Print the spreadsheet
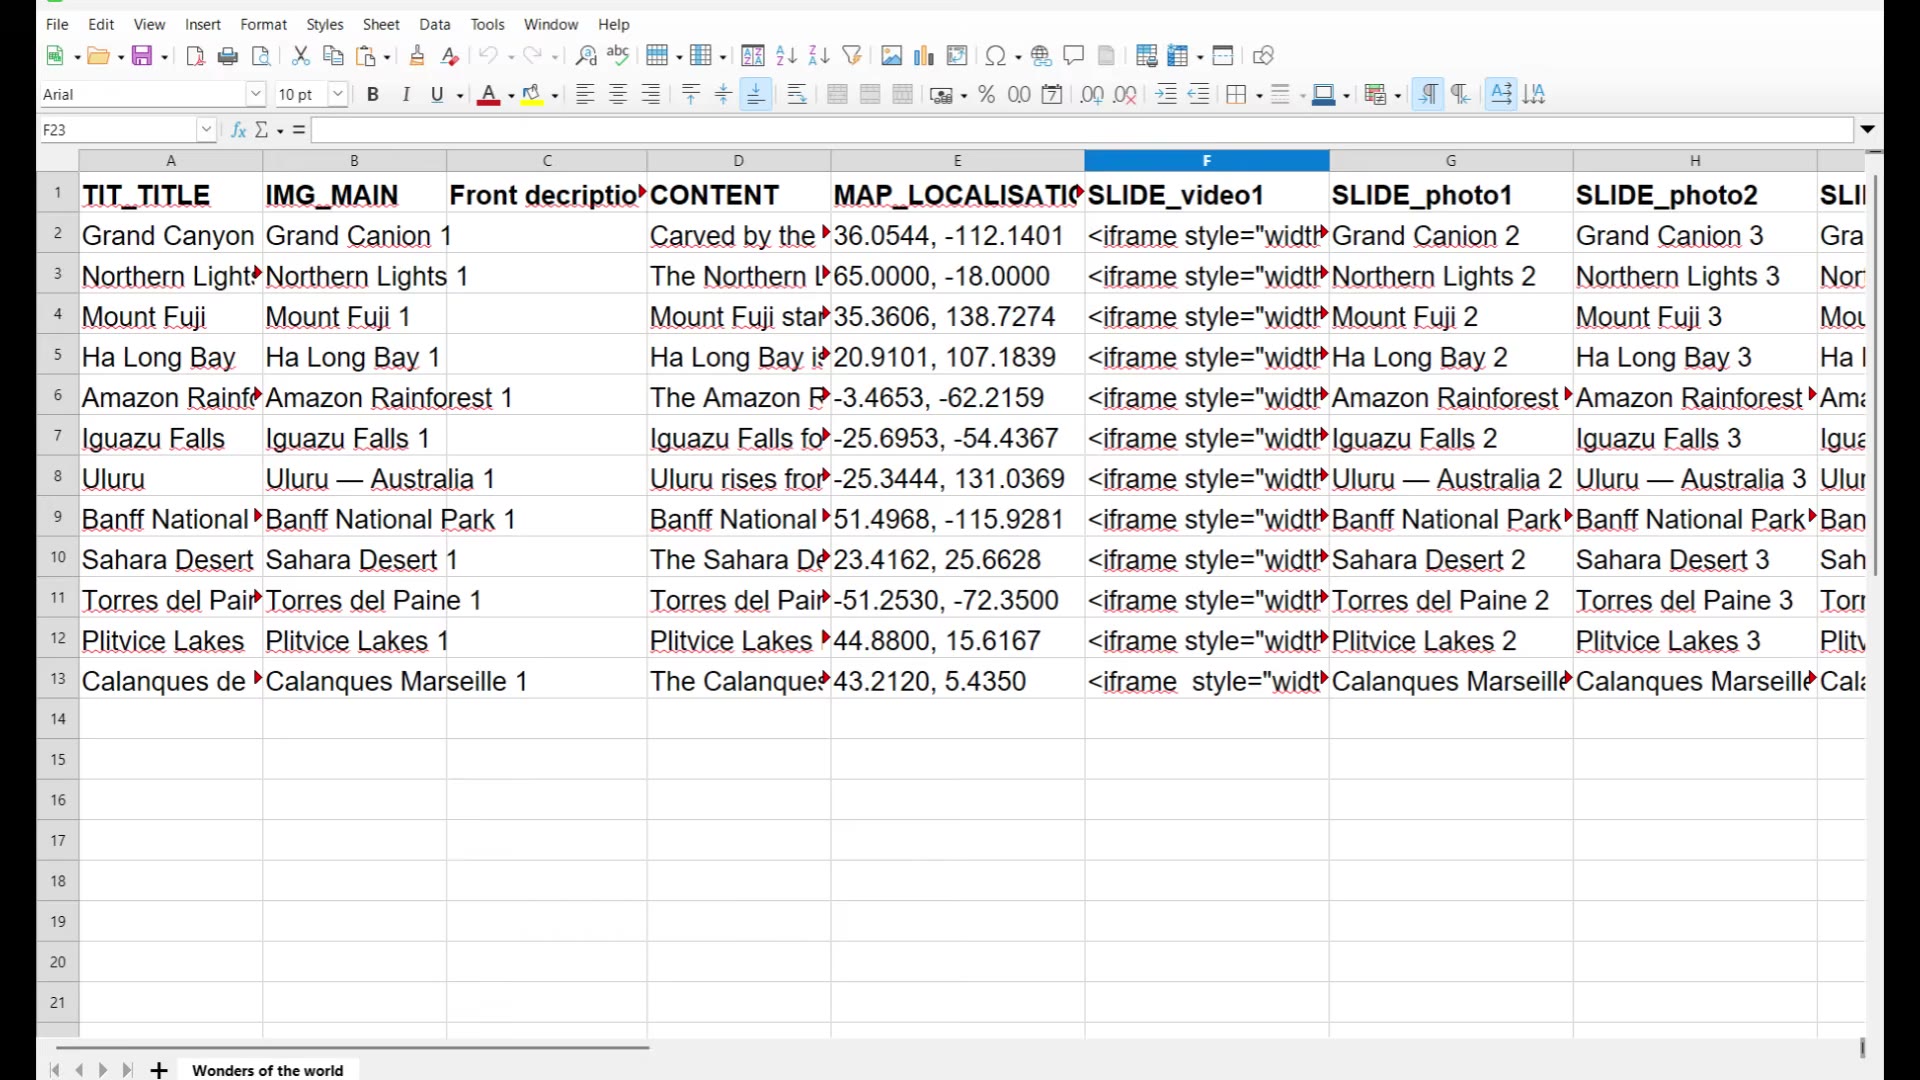The image size is (1920, 1080). (x=228, y=56)
